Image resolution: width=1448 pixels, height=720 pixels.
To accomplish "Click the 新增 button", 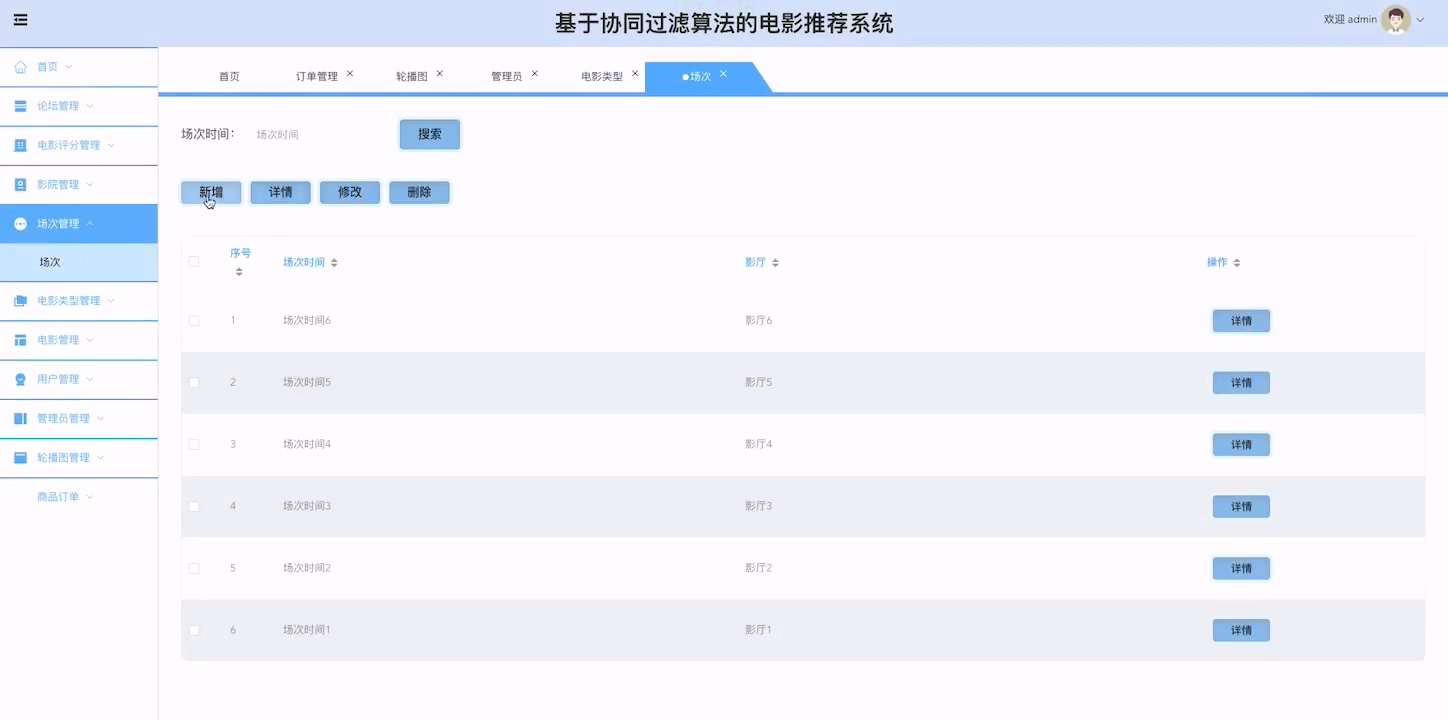I will click(211, 192).
